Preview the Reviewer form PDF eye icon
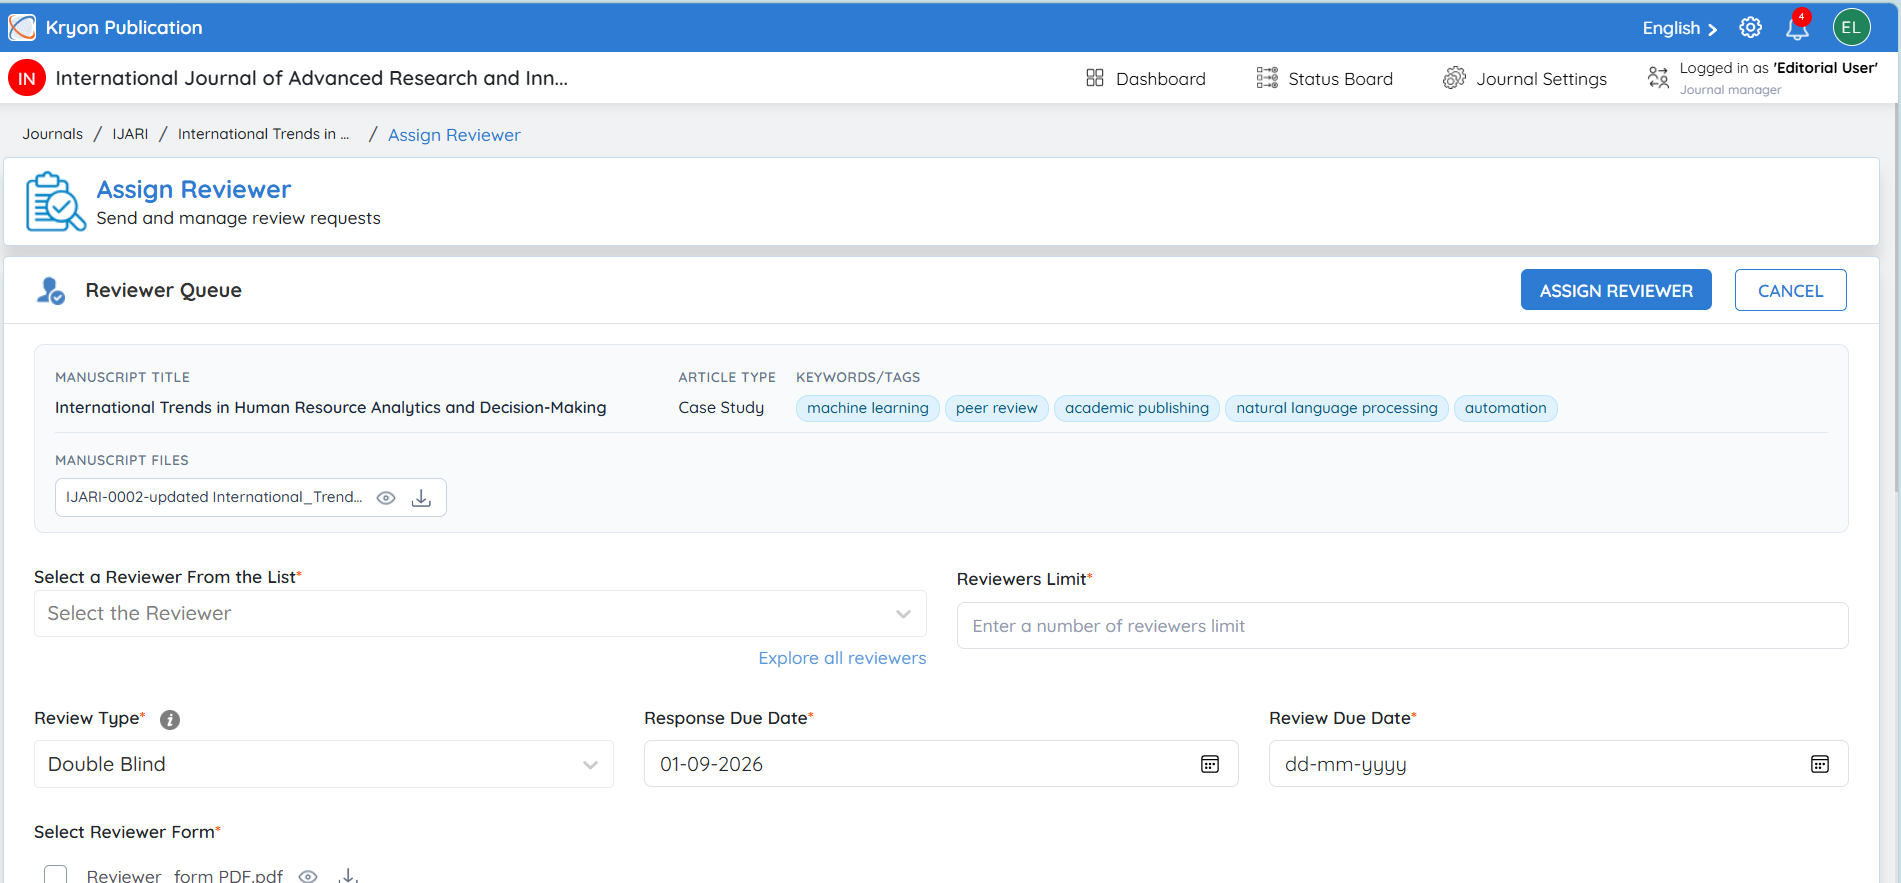The height and width of the screenshot is (883, 1901). 308,876
